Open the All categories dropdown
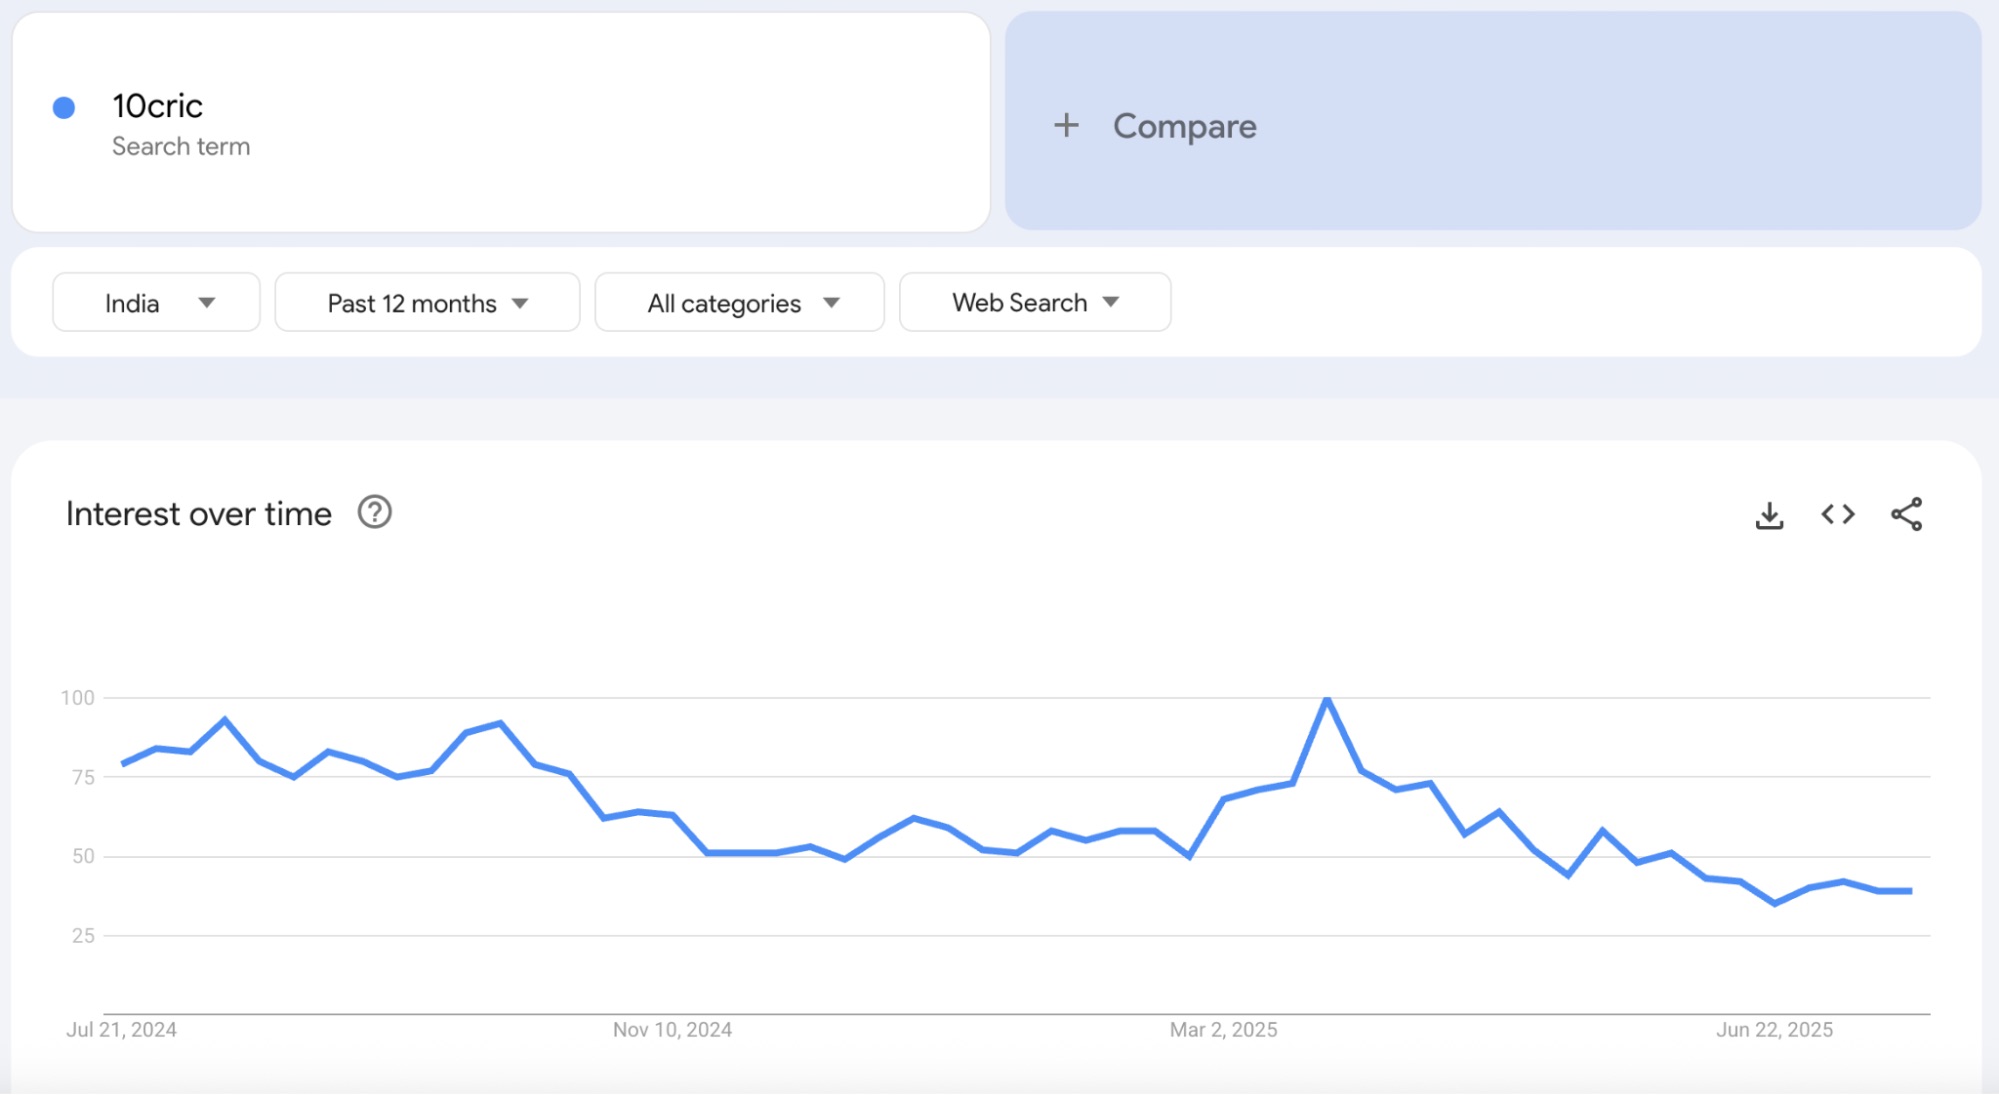The image size is (1999, 1095). tap(739, 302)
